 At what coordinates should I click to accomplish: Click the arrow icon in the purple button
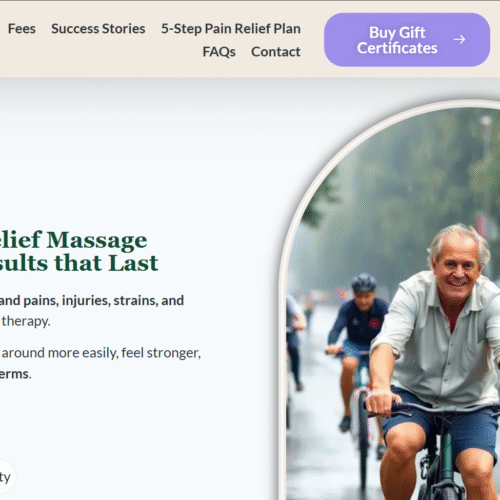pos(459,39)
